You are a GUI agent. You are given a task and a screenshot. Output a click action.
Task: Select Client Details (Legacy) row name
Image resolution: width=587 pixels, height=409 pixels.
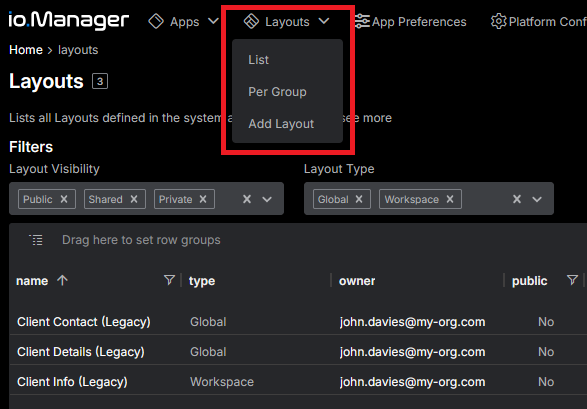[81, 352]
